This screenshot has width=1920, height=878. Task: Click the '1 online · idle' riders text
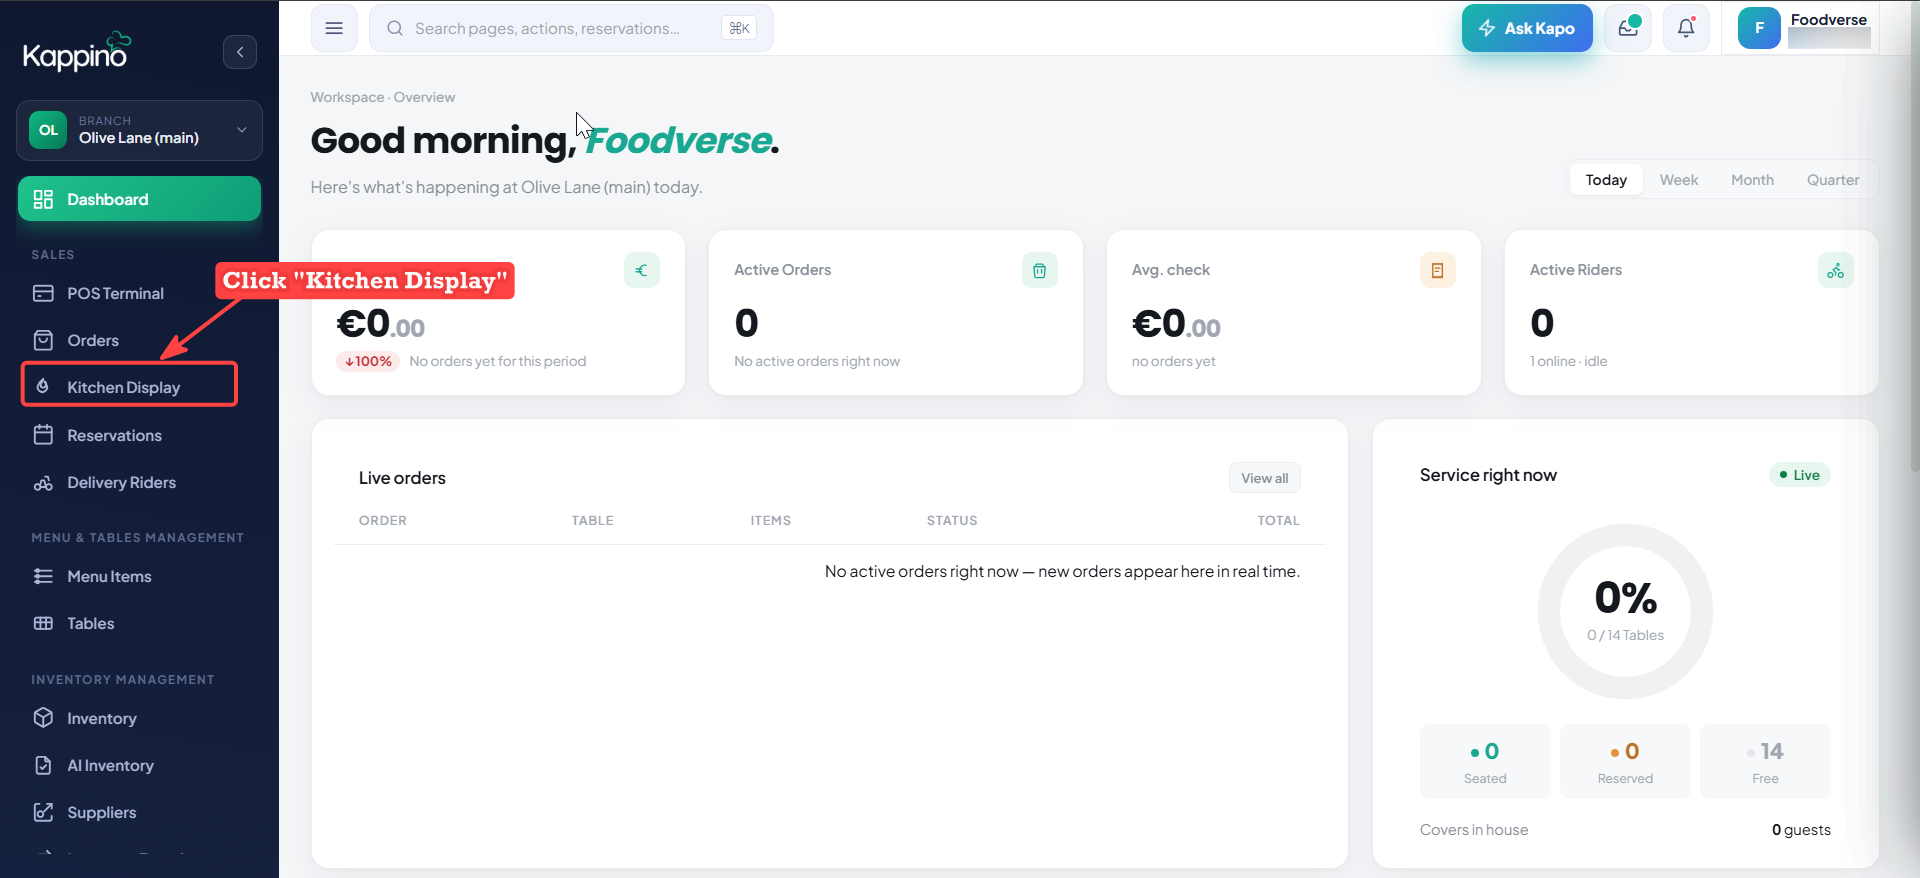(x=1569, y=361)
